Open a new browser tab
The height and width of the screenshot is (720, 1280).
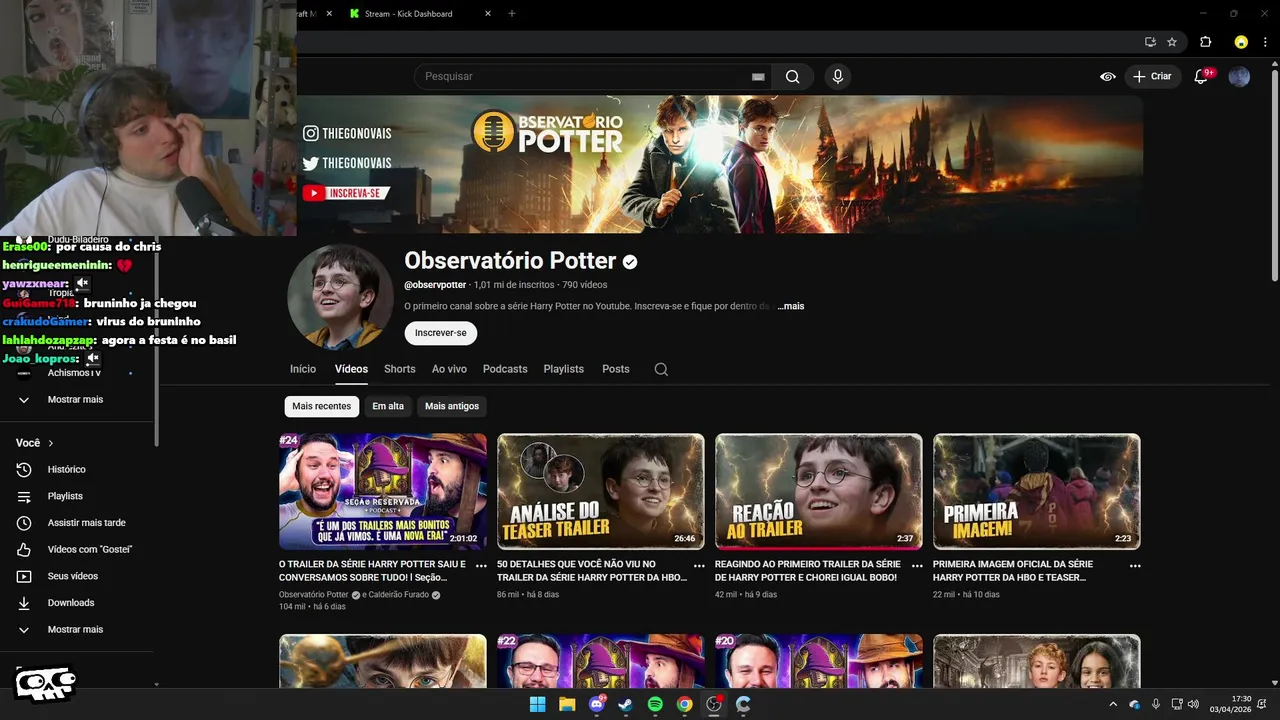click(512, 14)
